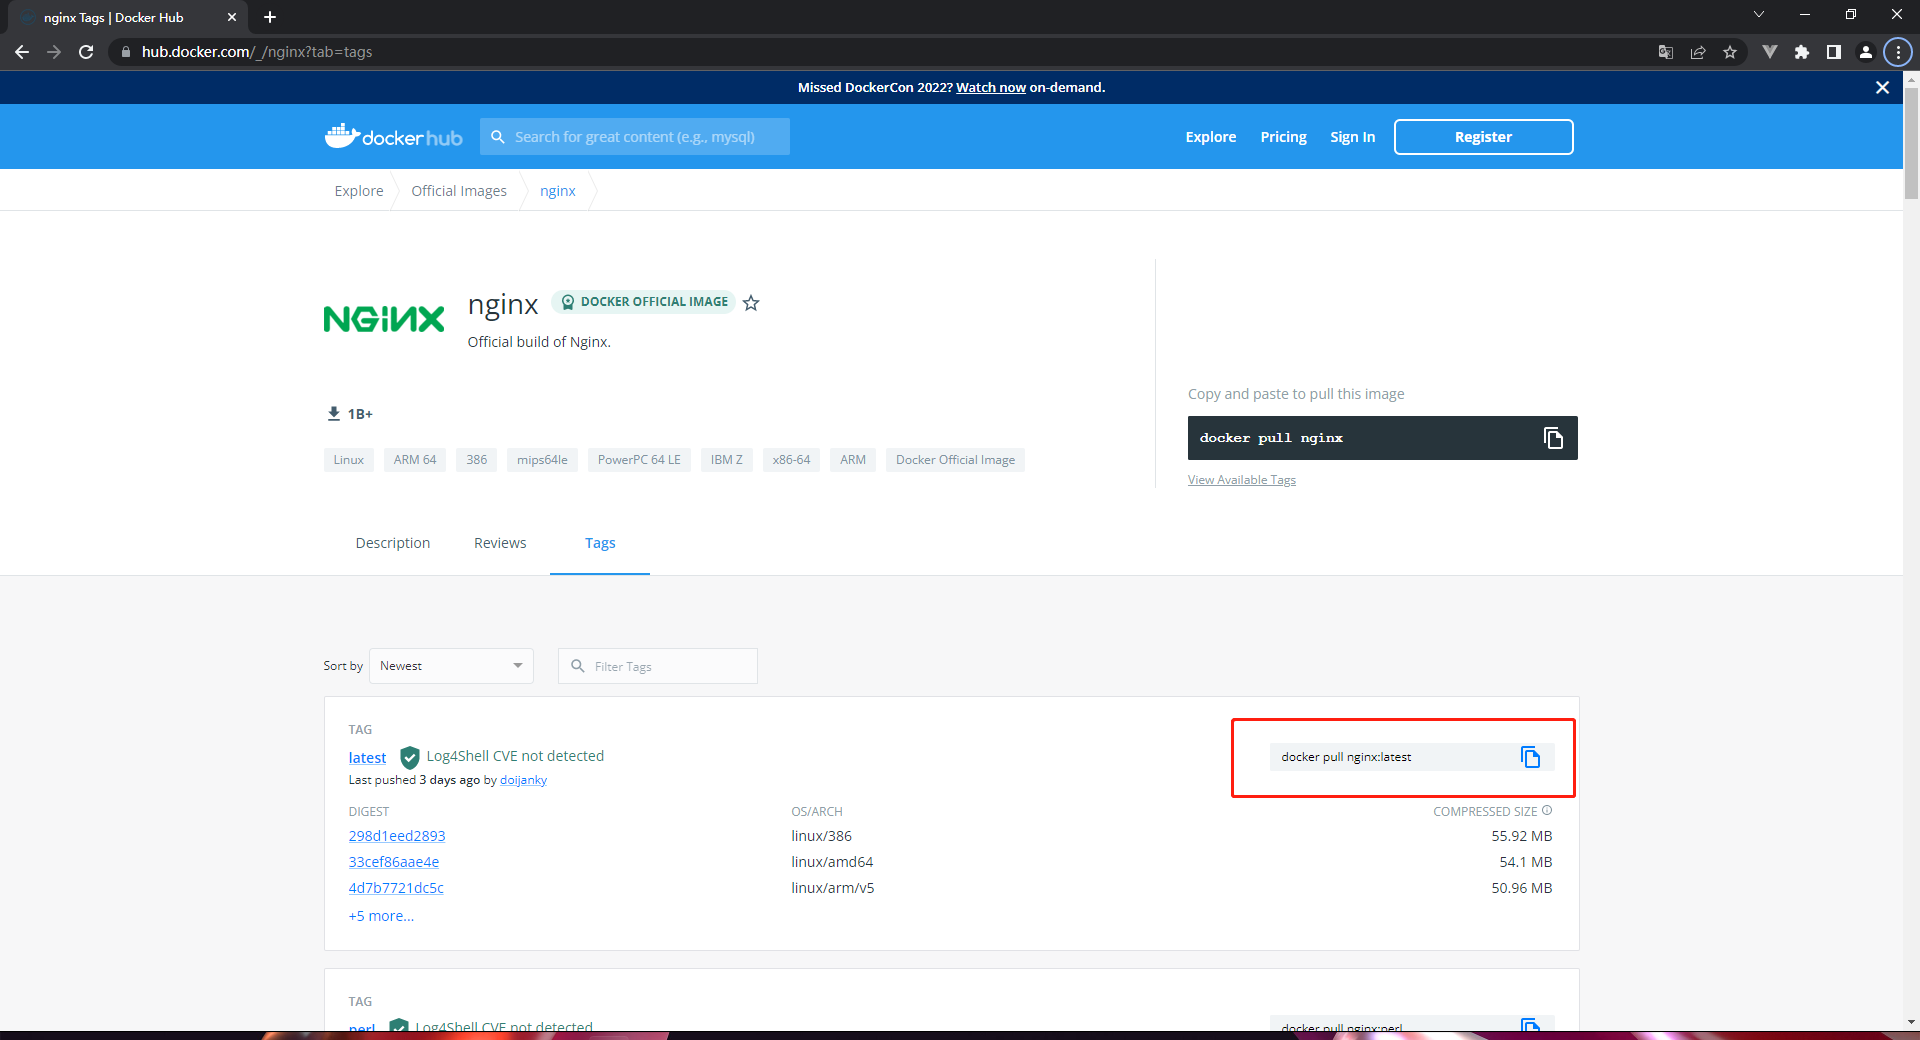This screenshot has width=1920, height=1040.
Task: Click the search magnifier icon in header
Action: point(498,137)
